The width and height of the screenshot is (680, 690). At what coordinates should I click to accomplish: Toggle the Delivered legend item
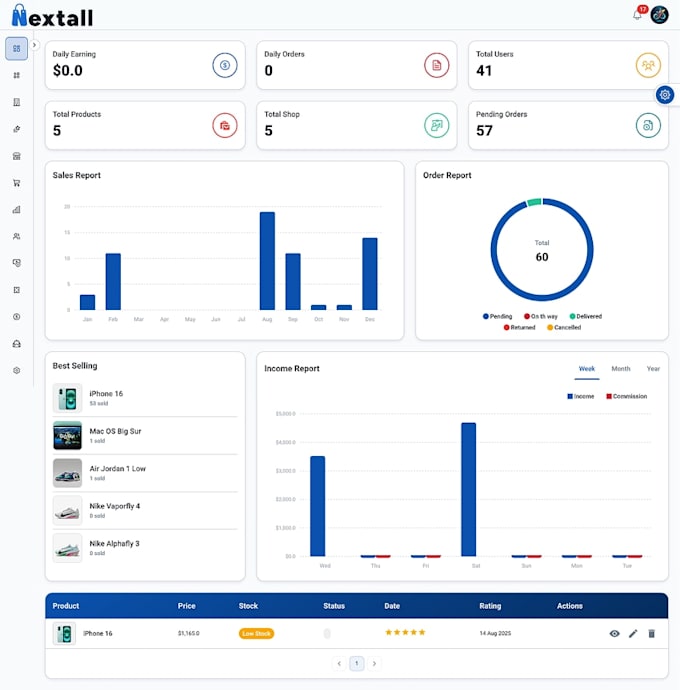pyautogui.click(x=585, y=316)
